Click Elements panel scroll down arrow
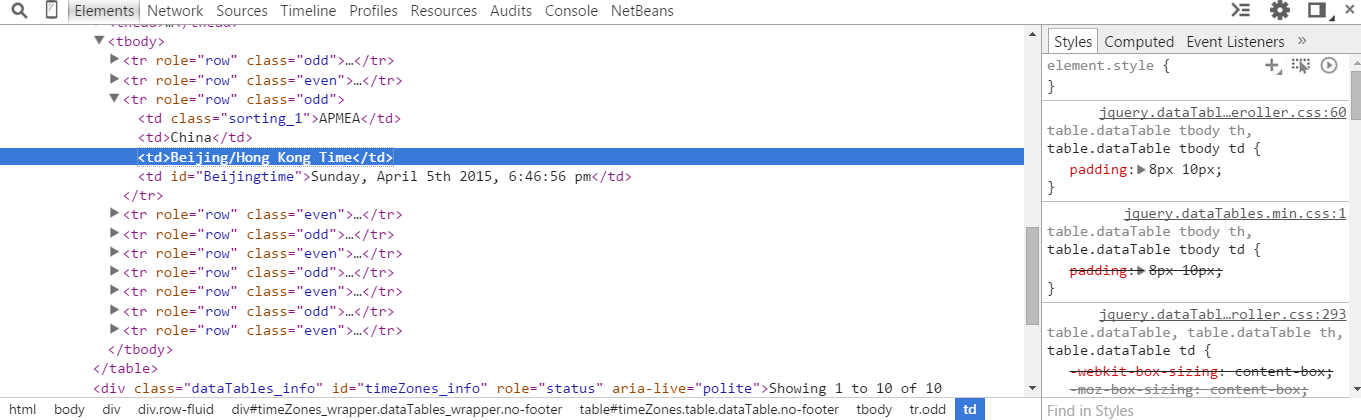 tap(1032, 387)
